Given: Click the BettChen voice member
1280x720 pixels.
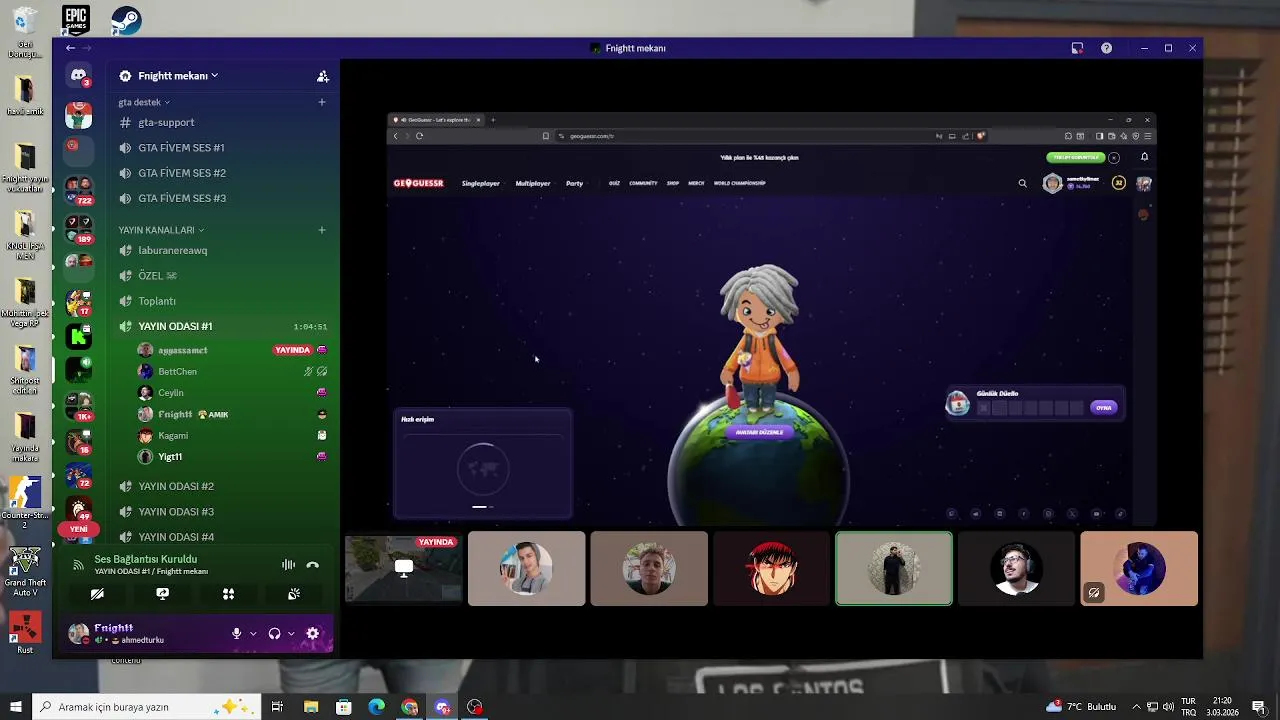Looking at the screenshot, I should click(232, 371).
